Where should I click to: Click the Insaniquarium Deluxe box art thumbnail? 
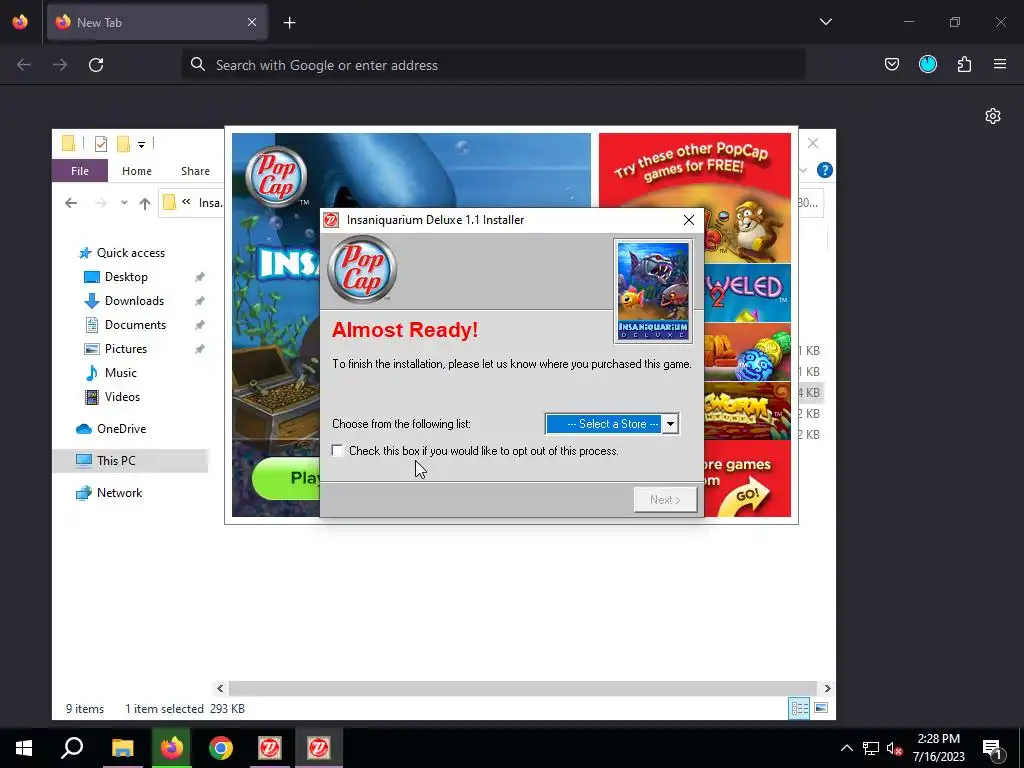(x=653, y=291)
